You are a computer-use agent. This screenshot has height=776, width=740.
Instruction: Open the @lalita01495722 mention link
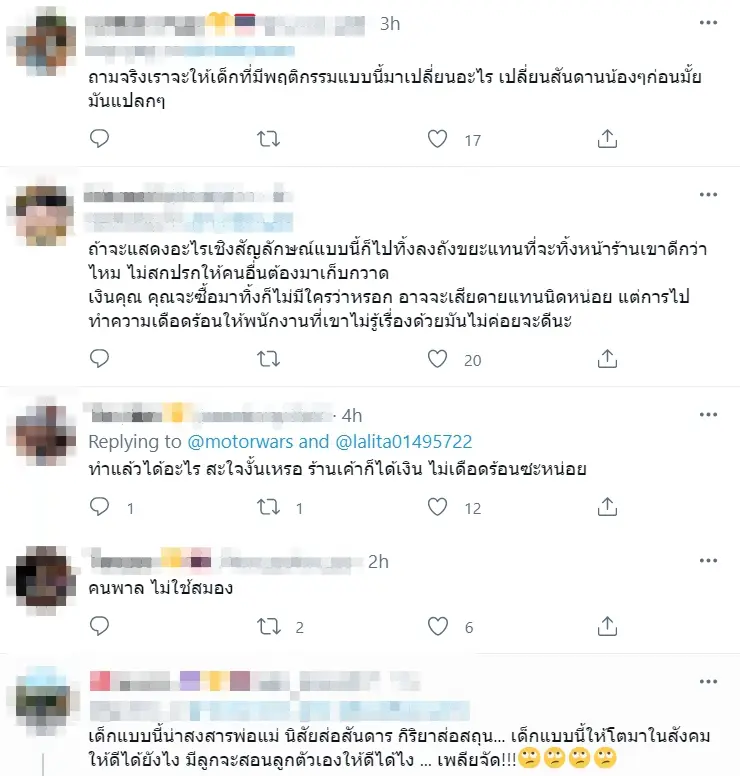tap(403, 441)
